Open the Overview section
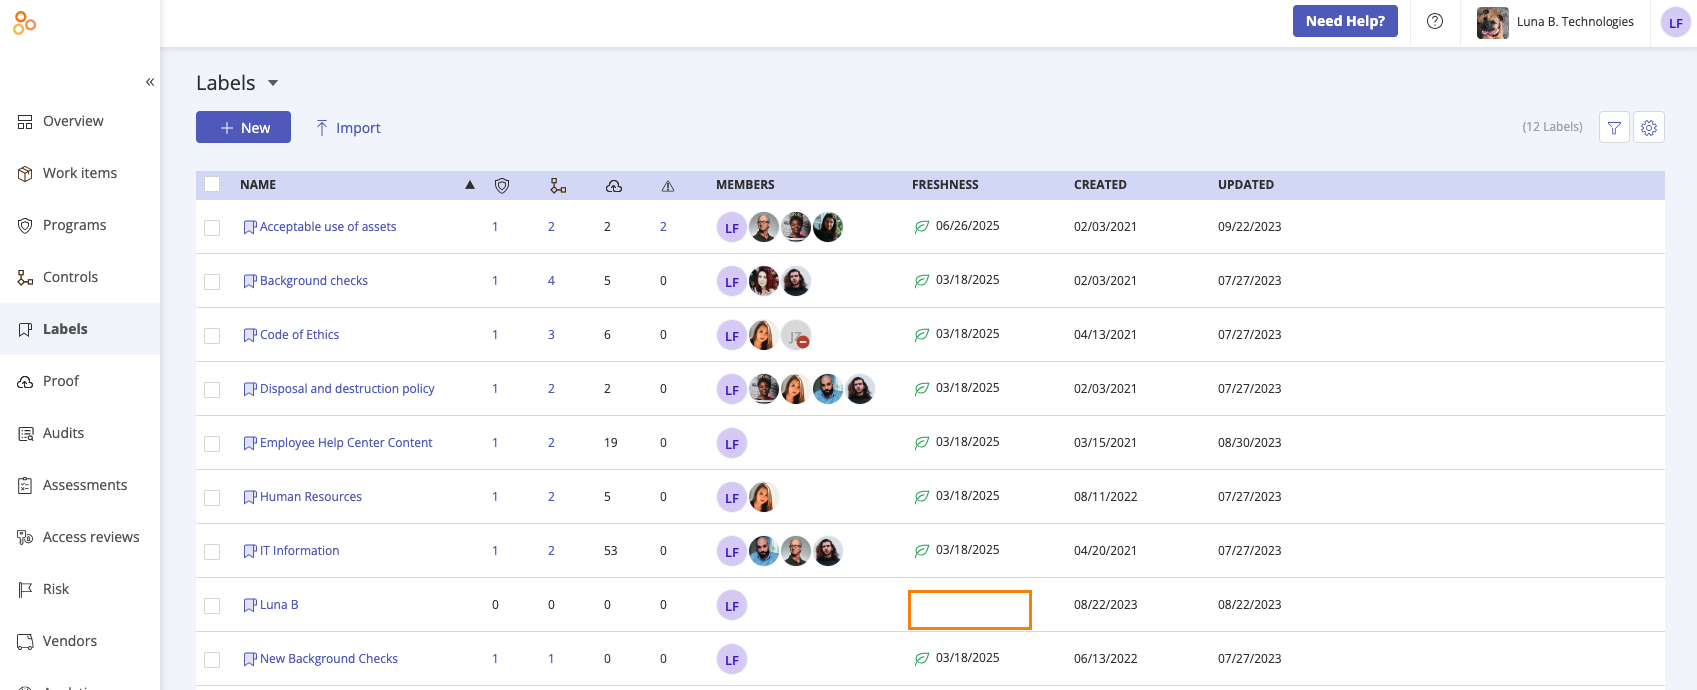Viewport: 1697px width, 690px height. point(80,121)
